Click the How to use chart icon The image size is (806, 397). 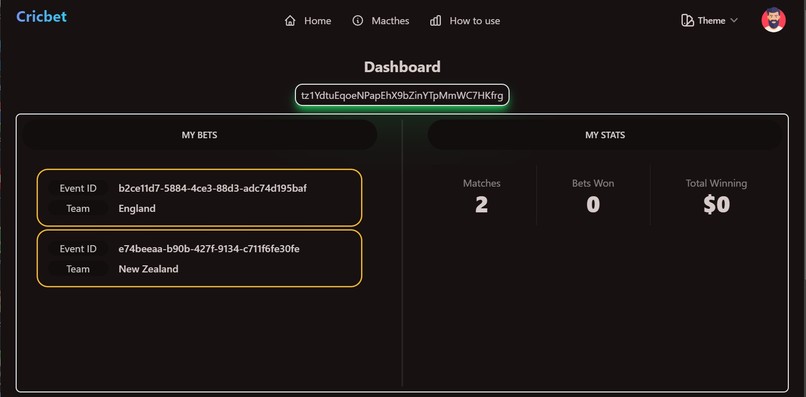pyautogui.click(x=435, y=21)
